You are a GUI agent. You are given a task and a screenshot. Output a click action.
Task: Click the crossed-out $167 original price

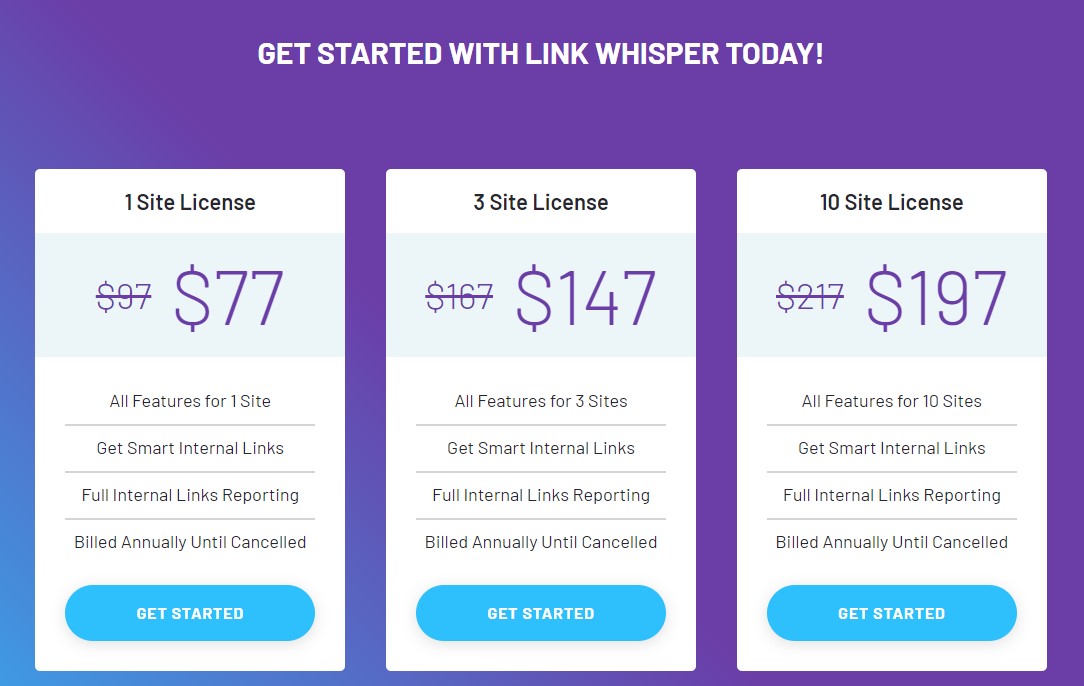[x=459, y=297]
